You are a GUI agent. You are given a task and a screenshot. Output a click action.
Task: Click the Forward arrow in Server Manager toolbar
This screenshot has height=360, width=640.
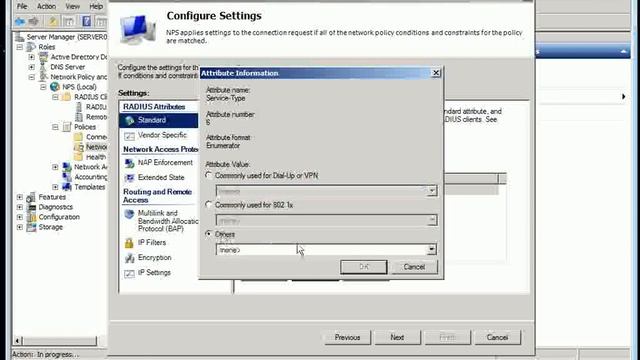pyautogui.click(x=34, y=21)
